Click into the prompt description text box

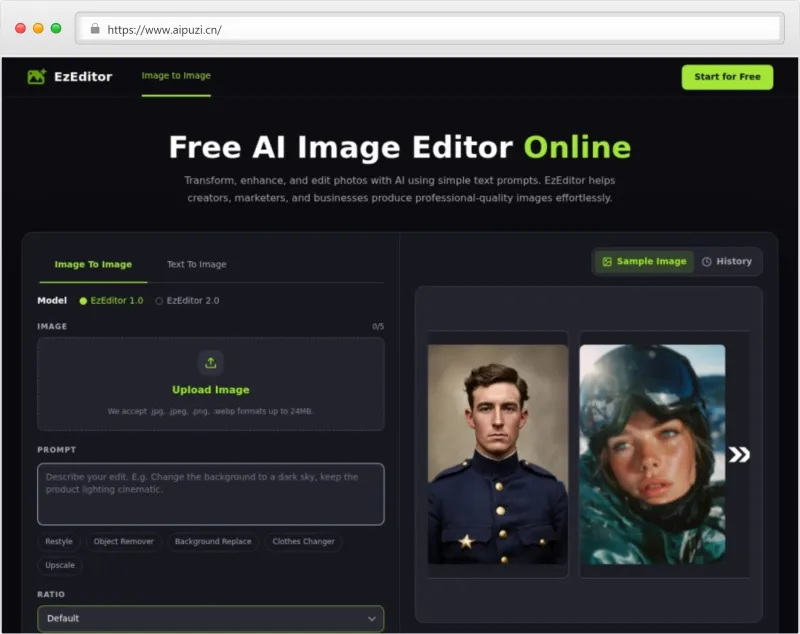coord(211,494)
